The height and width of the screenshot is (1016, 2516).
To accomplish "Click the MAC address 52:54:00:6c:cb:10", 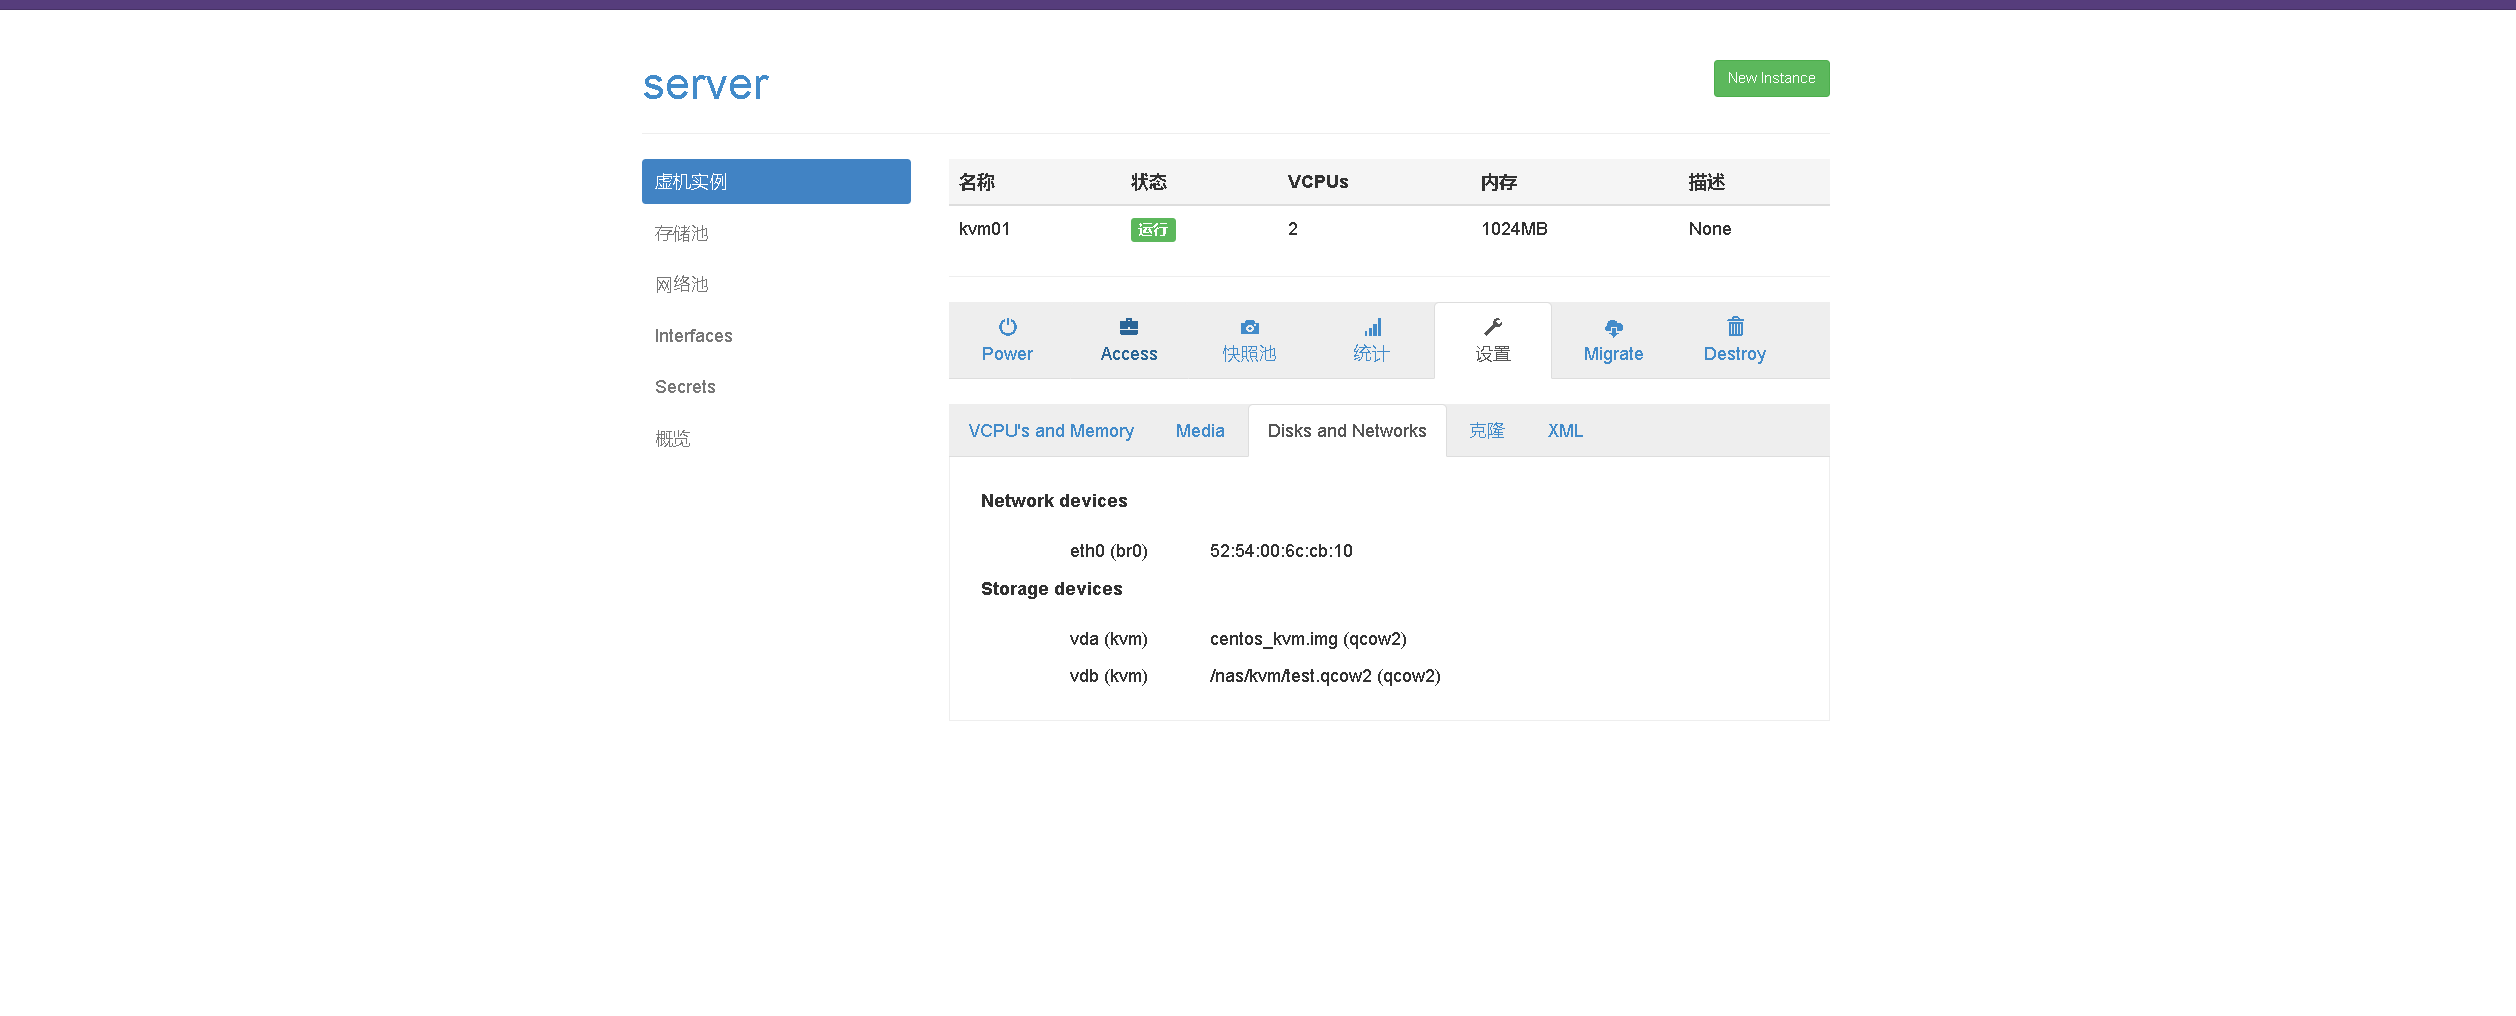I will click(1281, 551).
